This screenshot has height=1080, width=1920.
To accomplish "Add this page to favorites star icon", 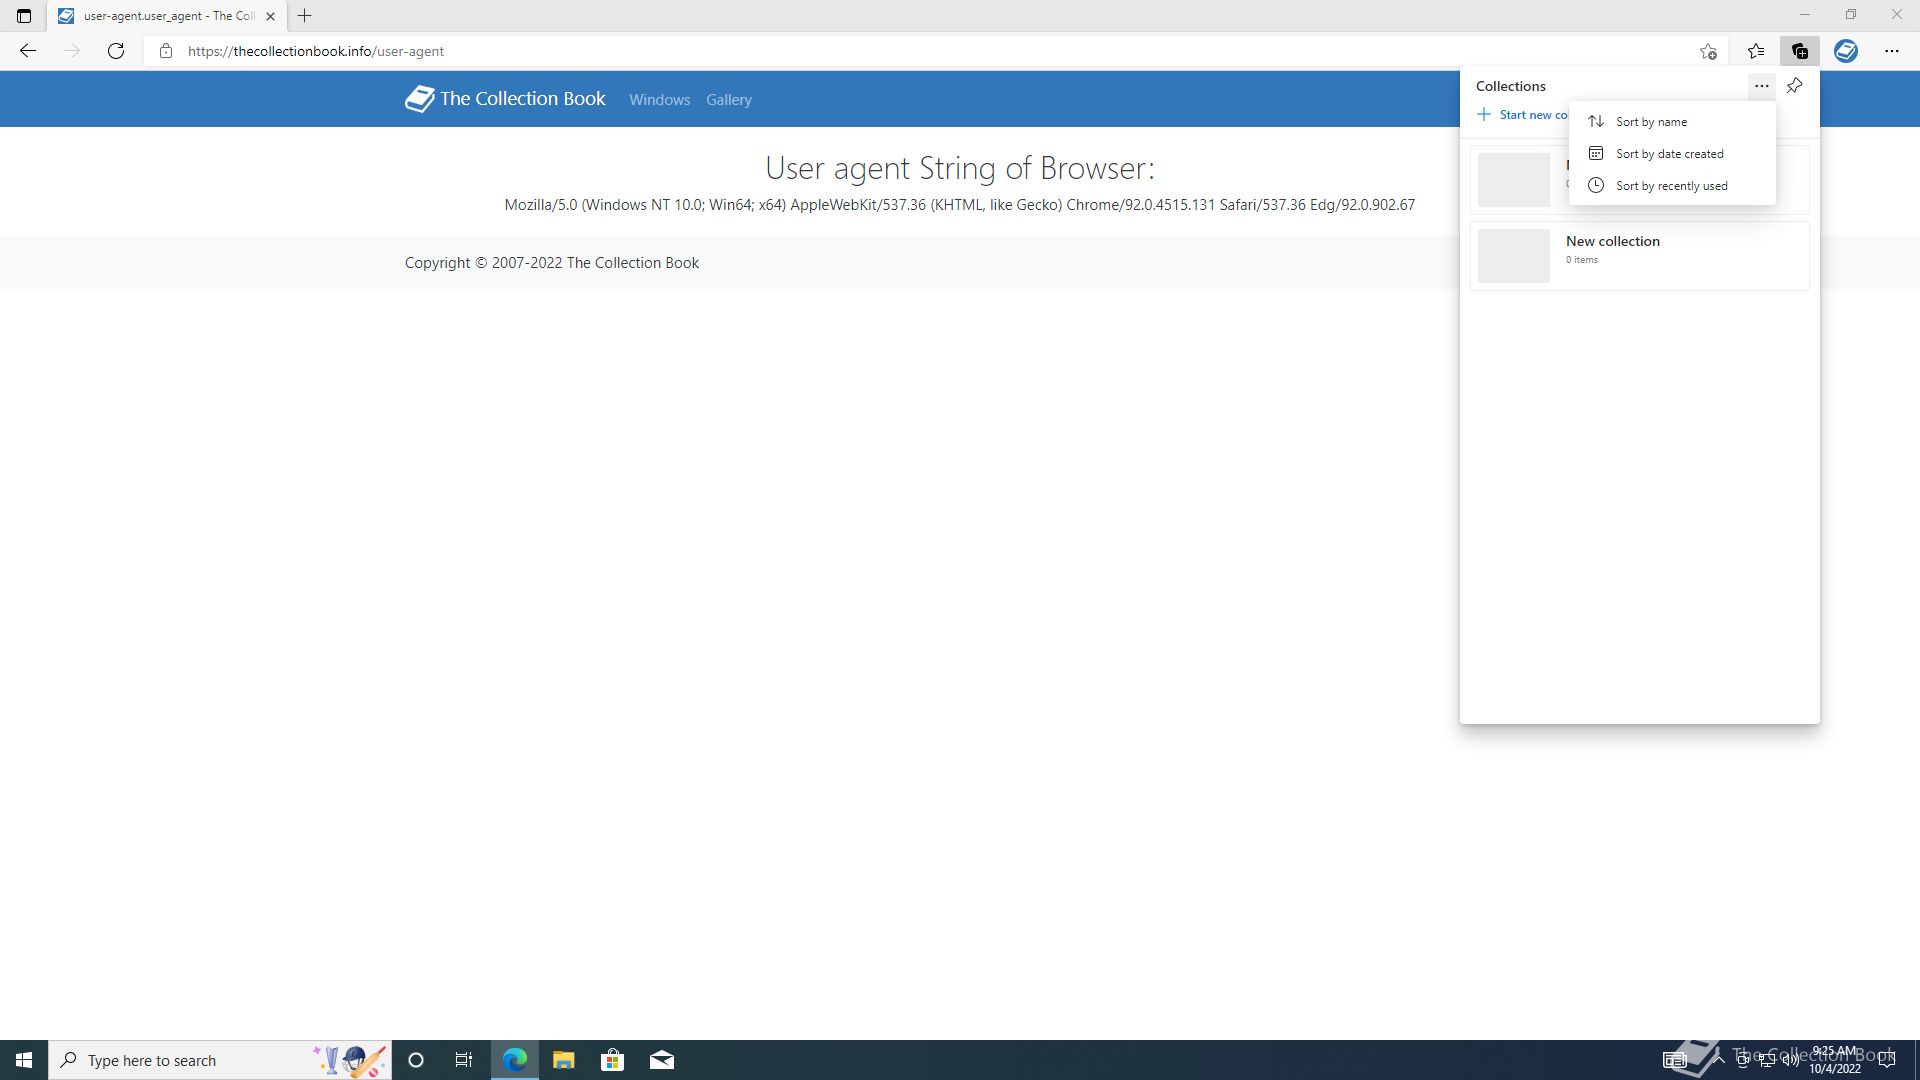I will [x=1708, y=51].
